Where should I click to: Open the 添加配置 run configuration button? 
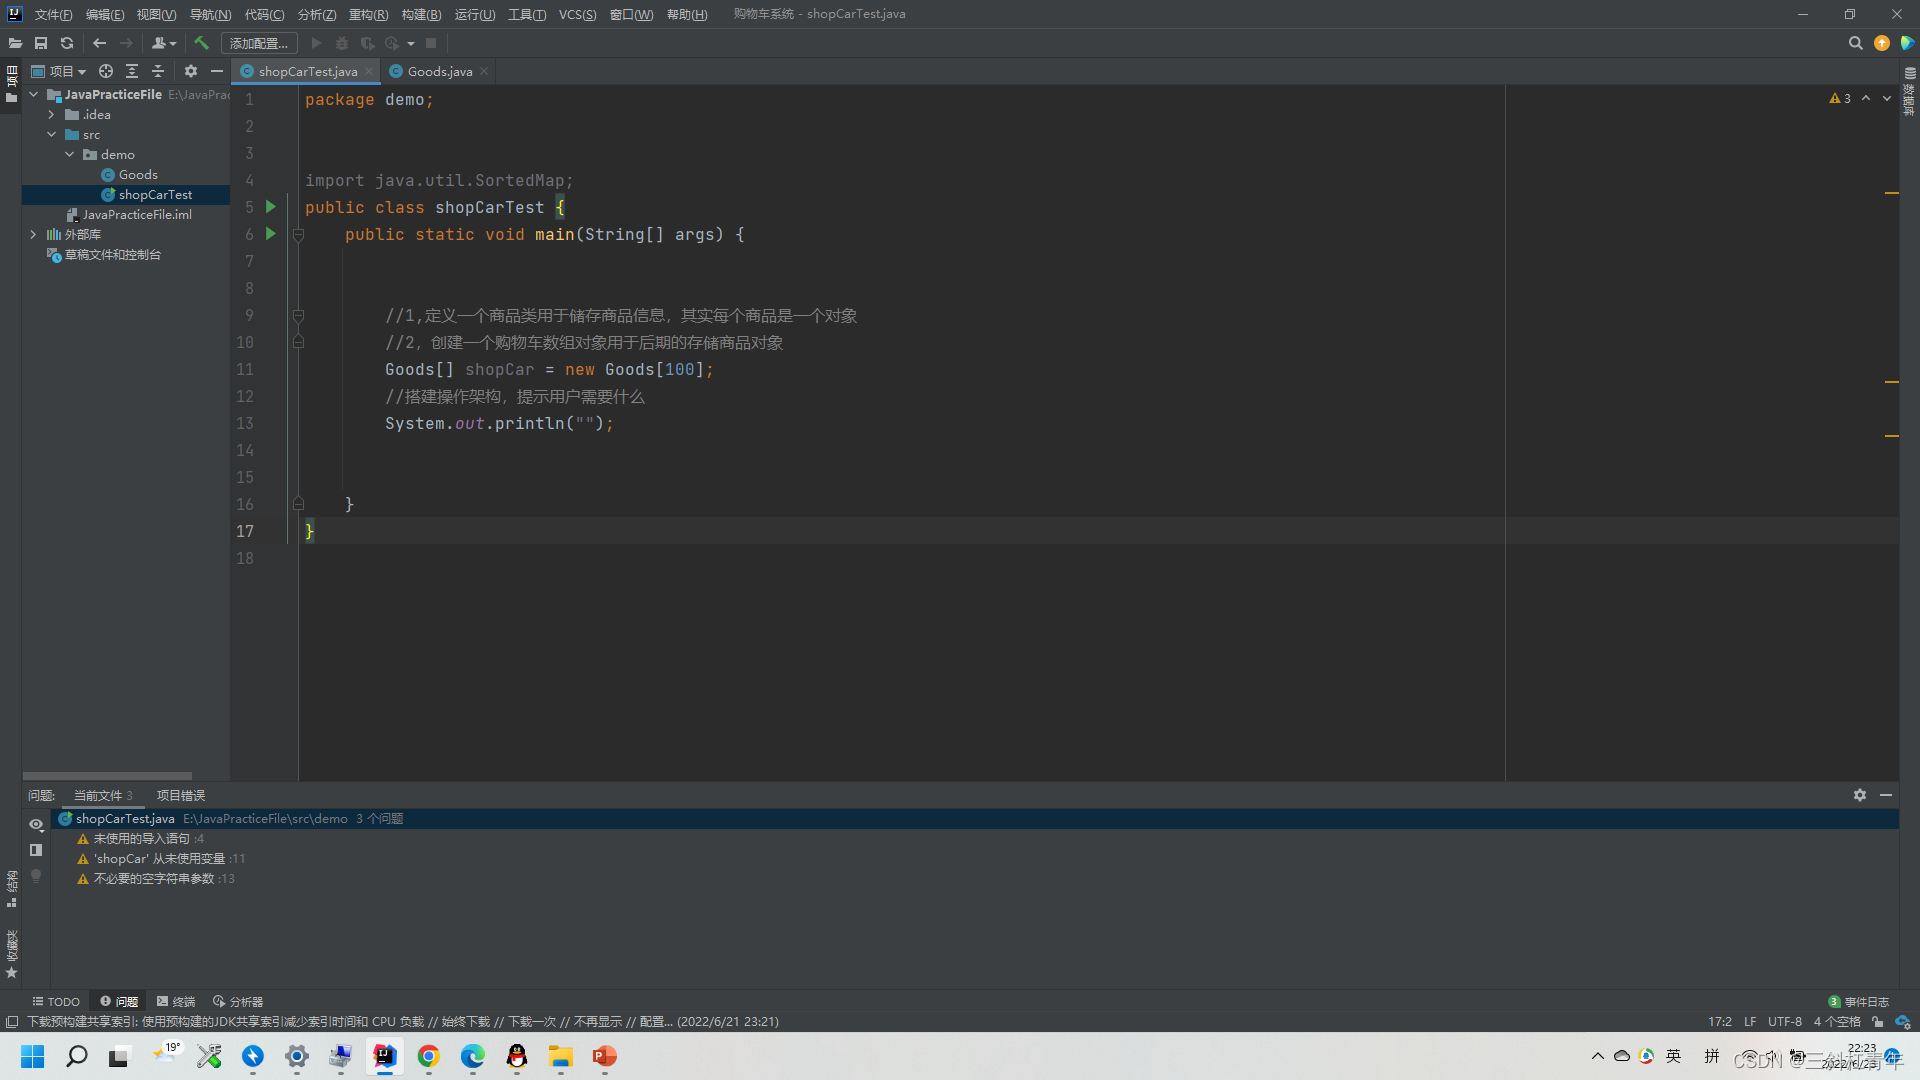point(259,43)
